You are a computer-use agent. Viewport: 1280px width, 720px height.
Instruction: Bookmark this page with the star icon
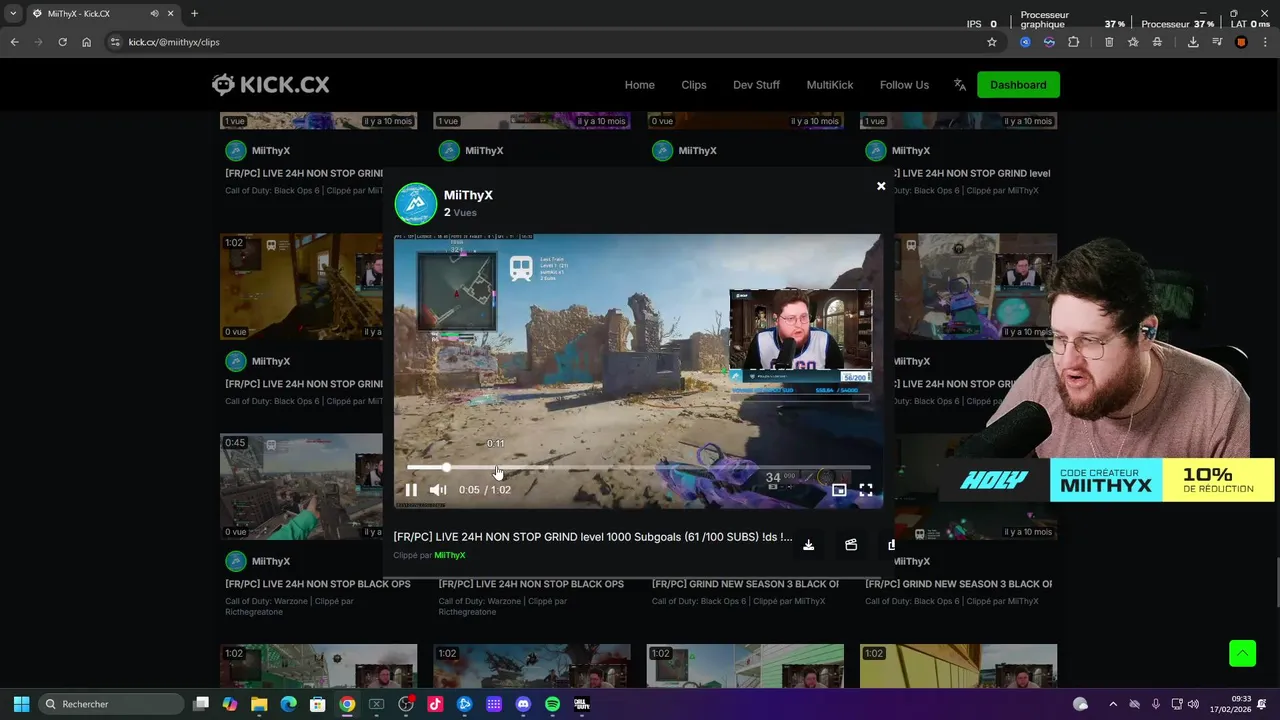point(992,42)
